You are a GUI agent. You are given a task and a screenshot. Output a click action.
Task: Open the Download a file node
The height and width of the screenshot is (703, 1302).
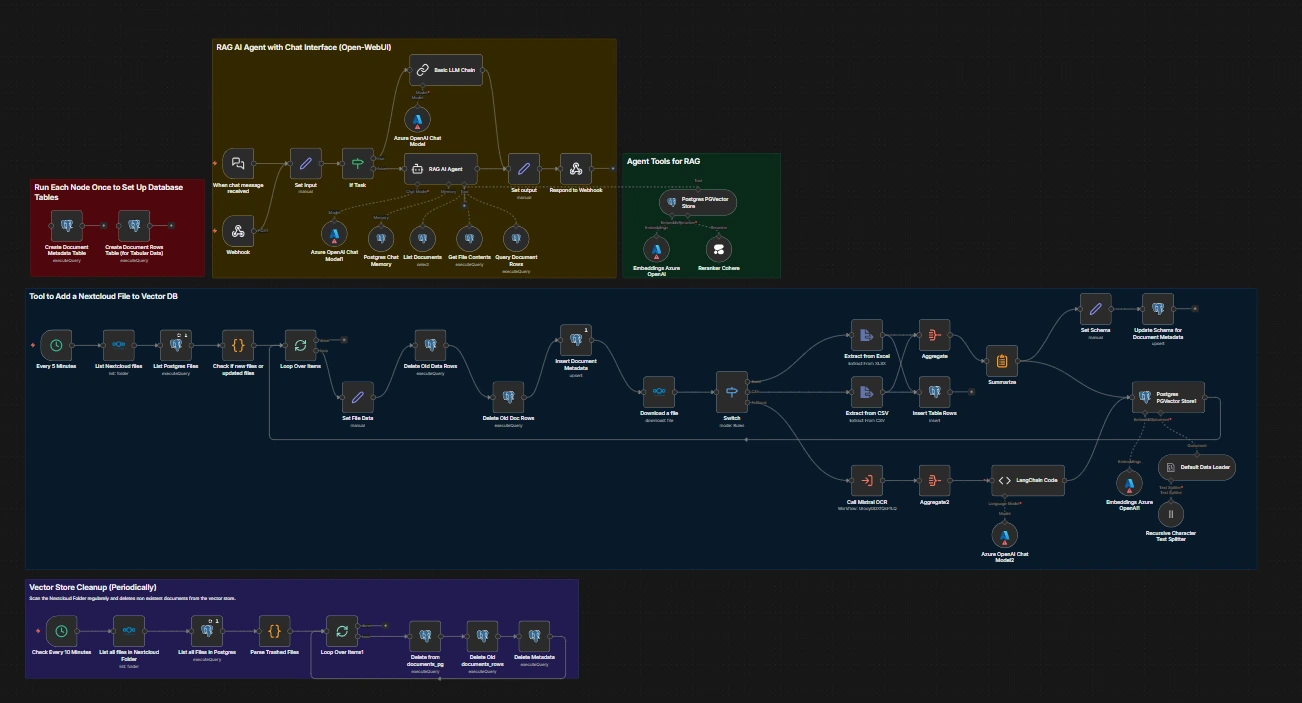pyautogui.click(x=659, y=391)
